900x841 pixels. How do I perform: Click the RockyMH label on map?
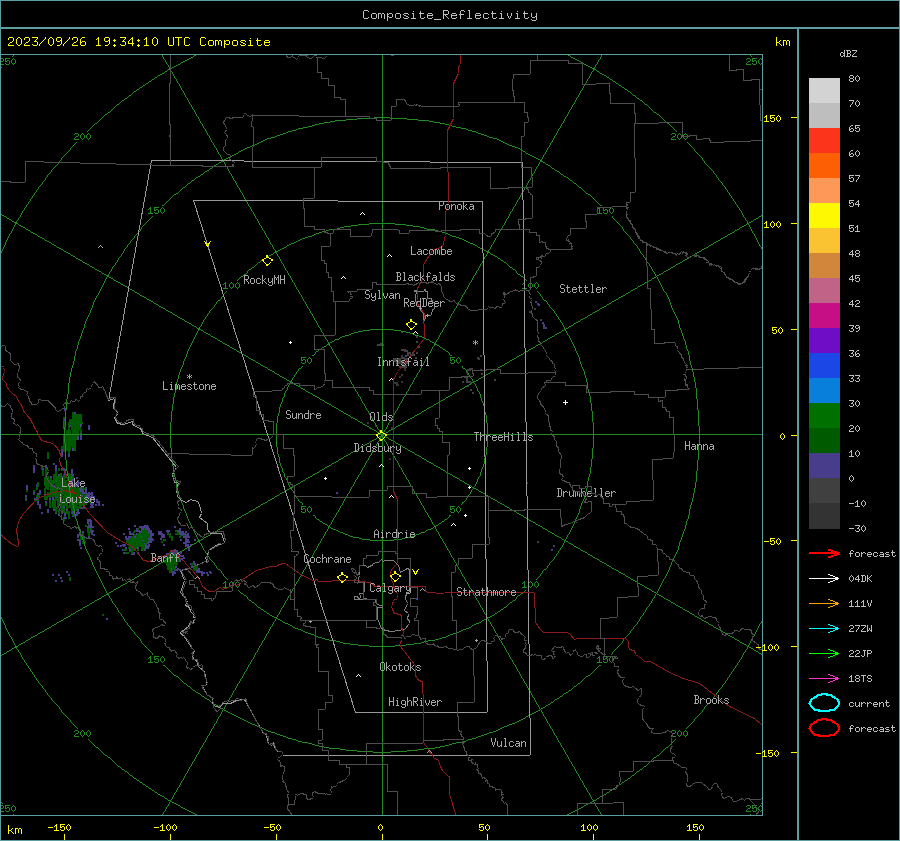coord(264,280)
